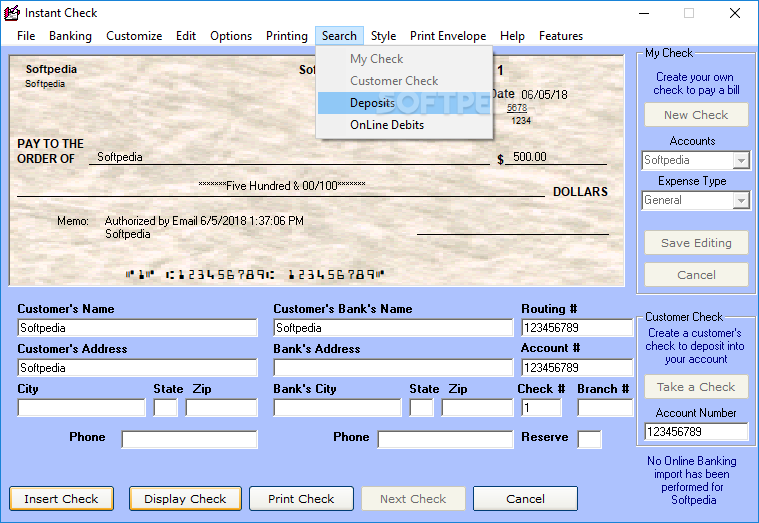Click the Branch # field
The image size is (759, 523).
point(605,408)
